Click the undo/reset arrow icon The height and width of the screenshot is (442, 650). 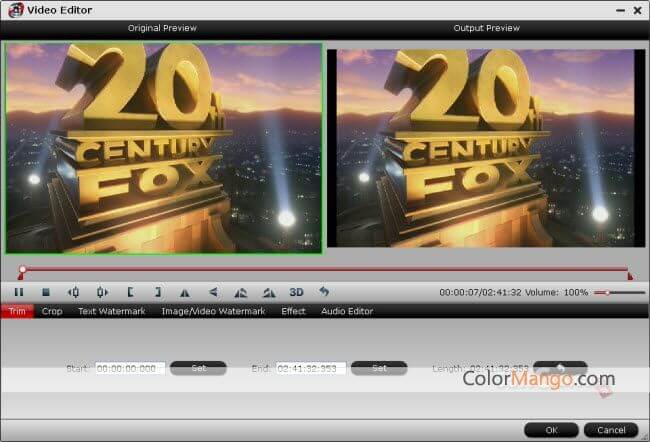[x=324, y=292]
